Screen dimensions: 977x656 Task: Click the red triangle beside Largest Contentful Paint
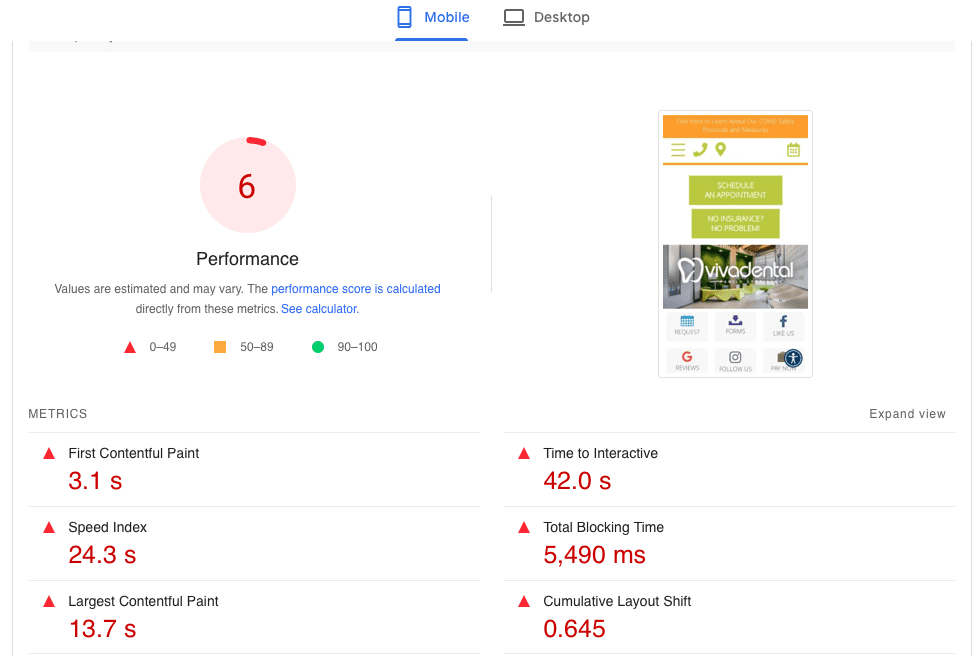click(49, 602)
